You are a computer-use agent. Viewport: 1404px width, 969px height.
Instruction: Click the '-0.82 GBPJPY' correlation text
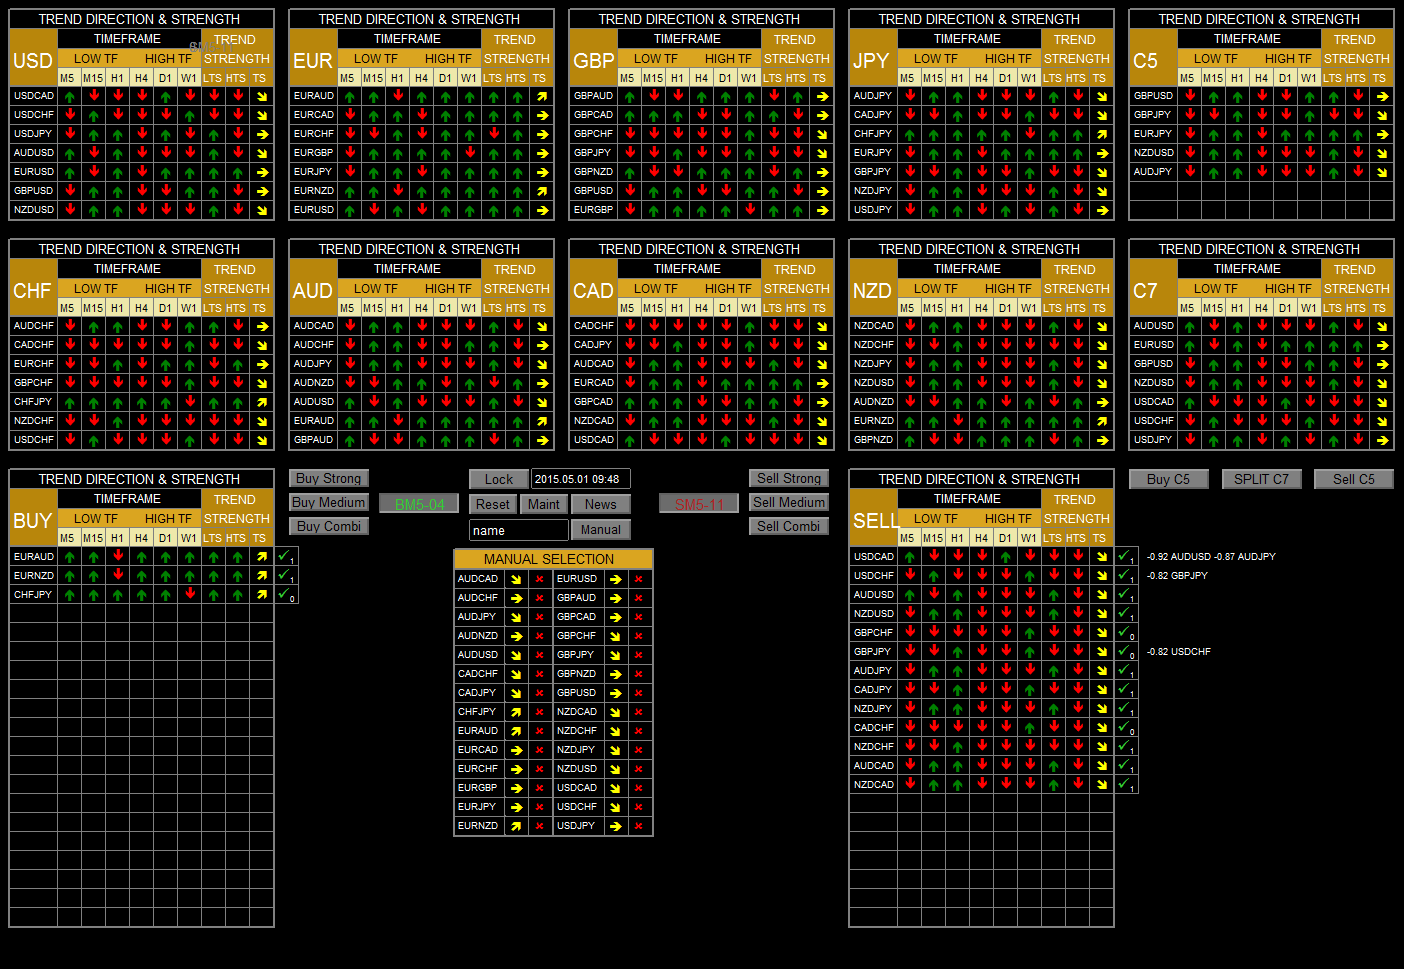tap(1177, 576)
